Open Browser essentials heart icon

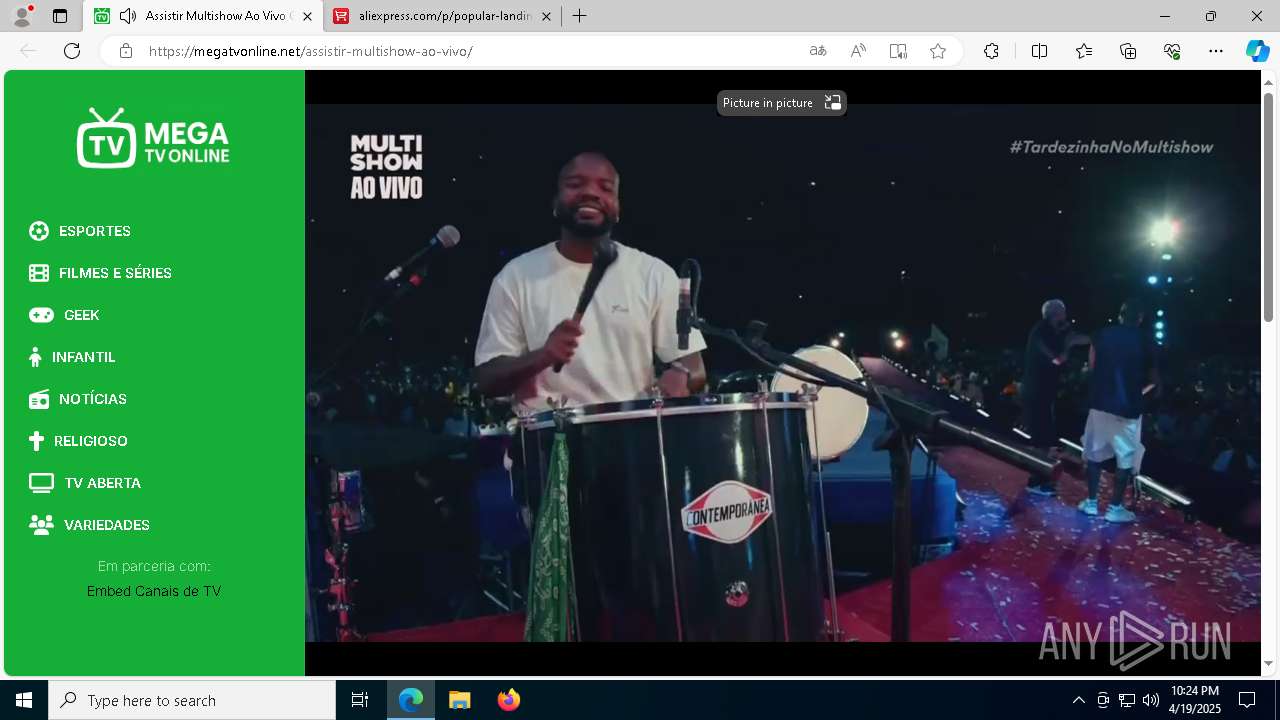click(x=1172, y=51)
